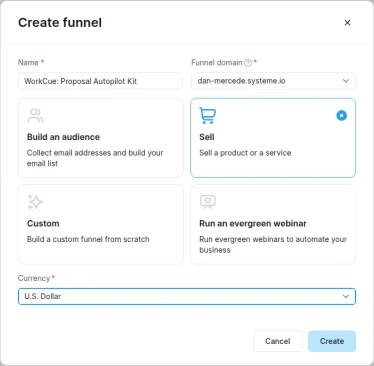Screen dimensions: 374x366
Task: Choose the Run an evergreen webinar card
Action: tap(273, 224)
